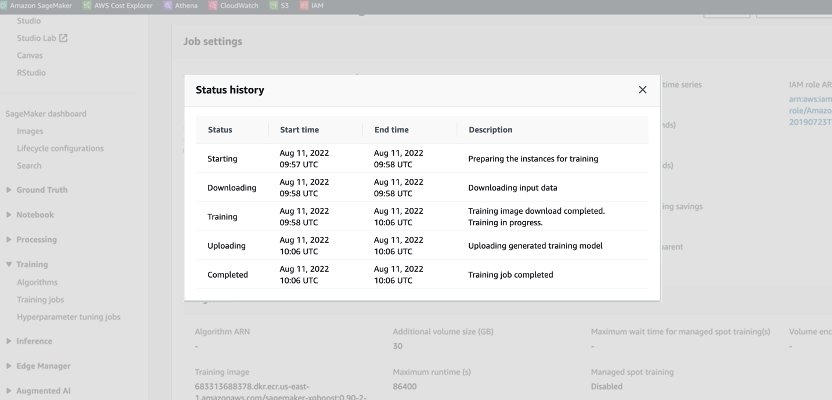Click Maximum runtime value 86400
This screenshot has width=832, height=400.
tap(404, 386)
